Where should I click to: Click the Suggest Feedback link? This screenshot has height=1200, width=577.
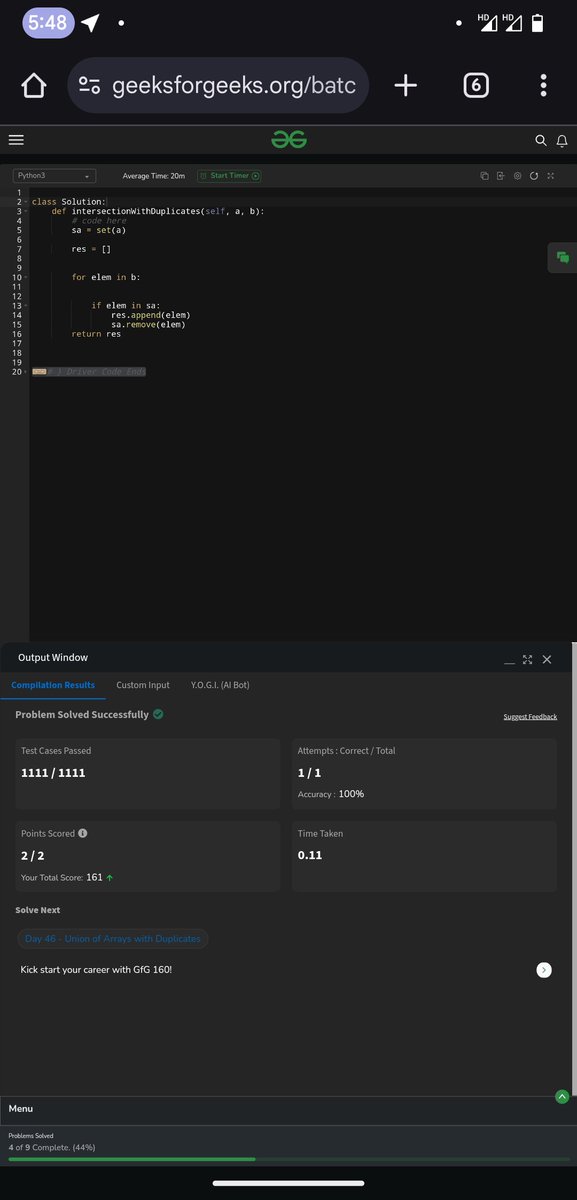[530, 717]
